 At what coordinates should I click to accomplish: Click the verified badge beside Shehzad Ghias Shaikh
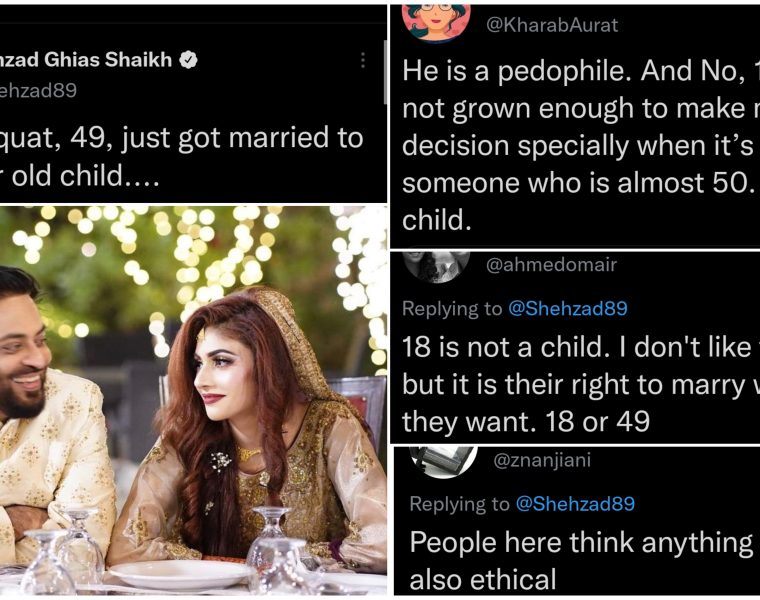[x=187, y=60]
